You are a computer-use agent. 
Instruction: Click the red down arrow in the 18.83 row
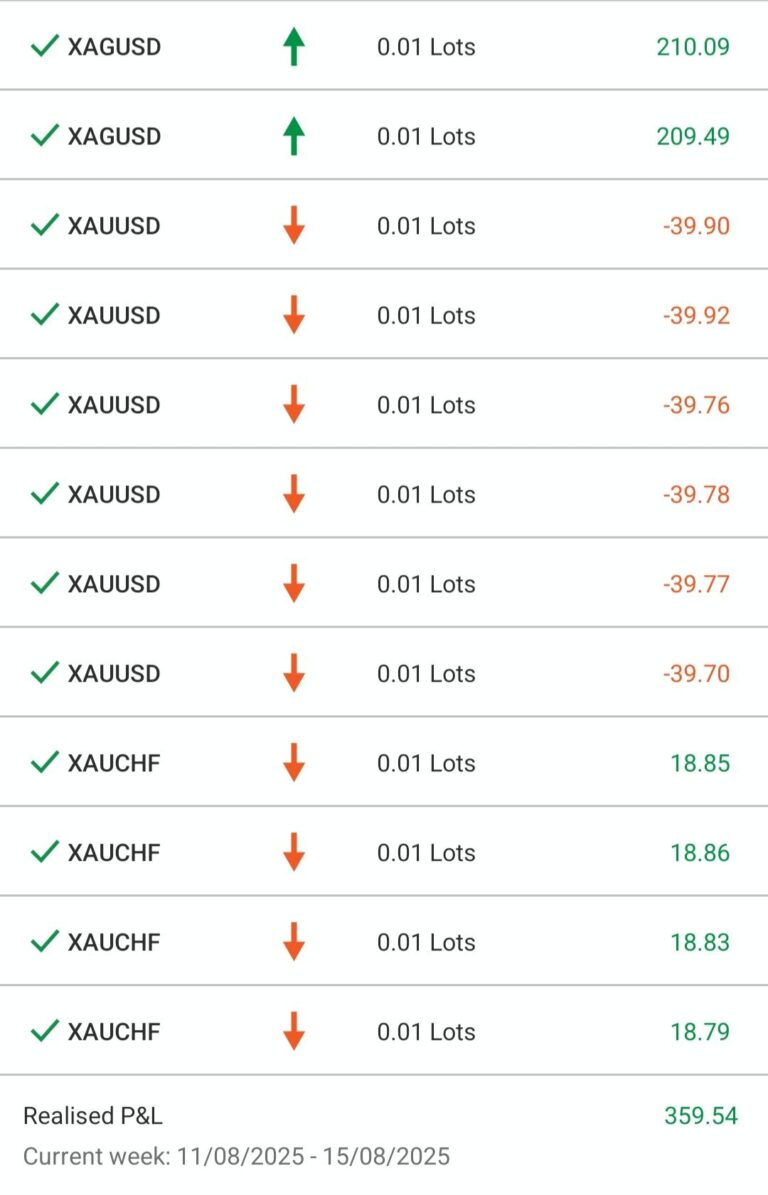click(x=293, y=942)
